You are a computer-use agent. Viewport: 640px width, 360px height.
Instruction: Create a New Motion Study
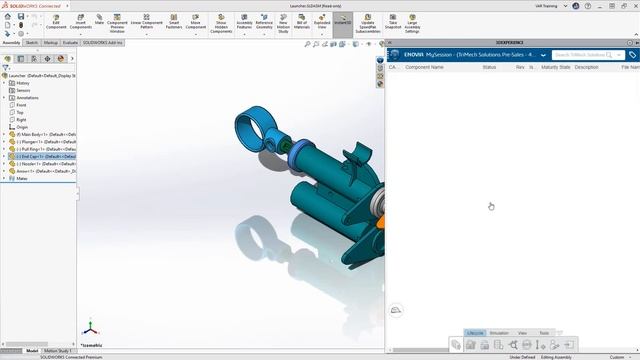283,24
